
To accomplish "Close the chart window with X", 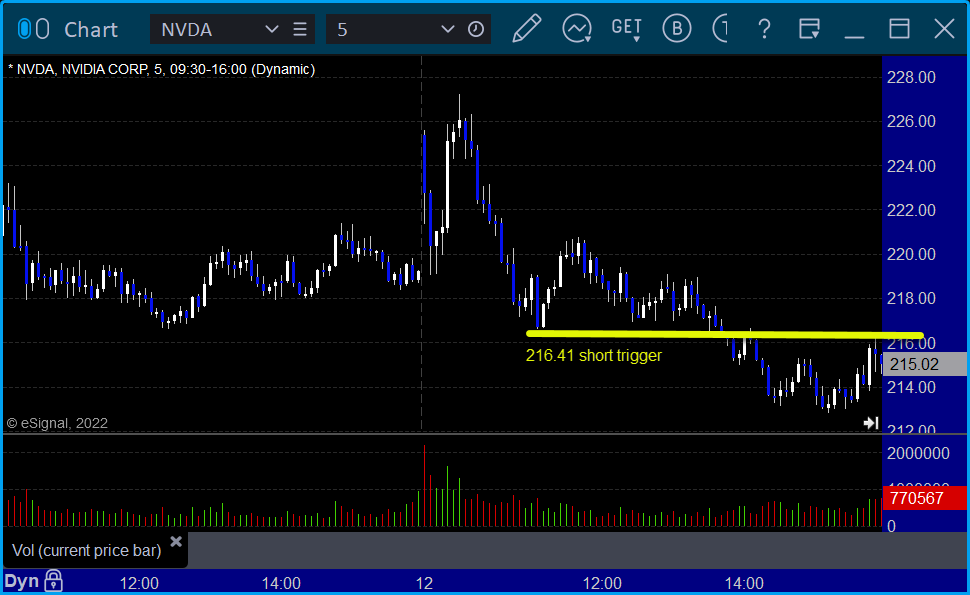I will coord(945,28).
